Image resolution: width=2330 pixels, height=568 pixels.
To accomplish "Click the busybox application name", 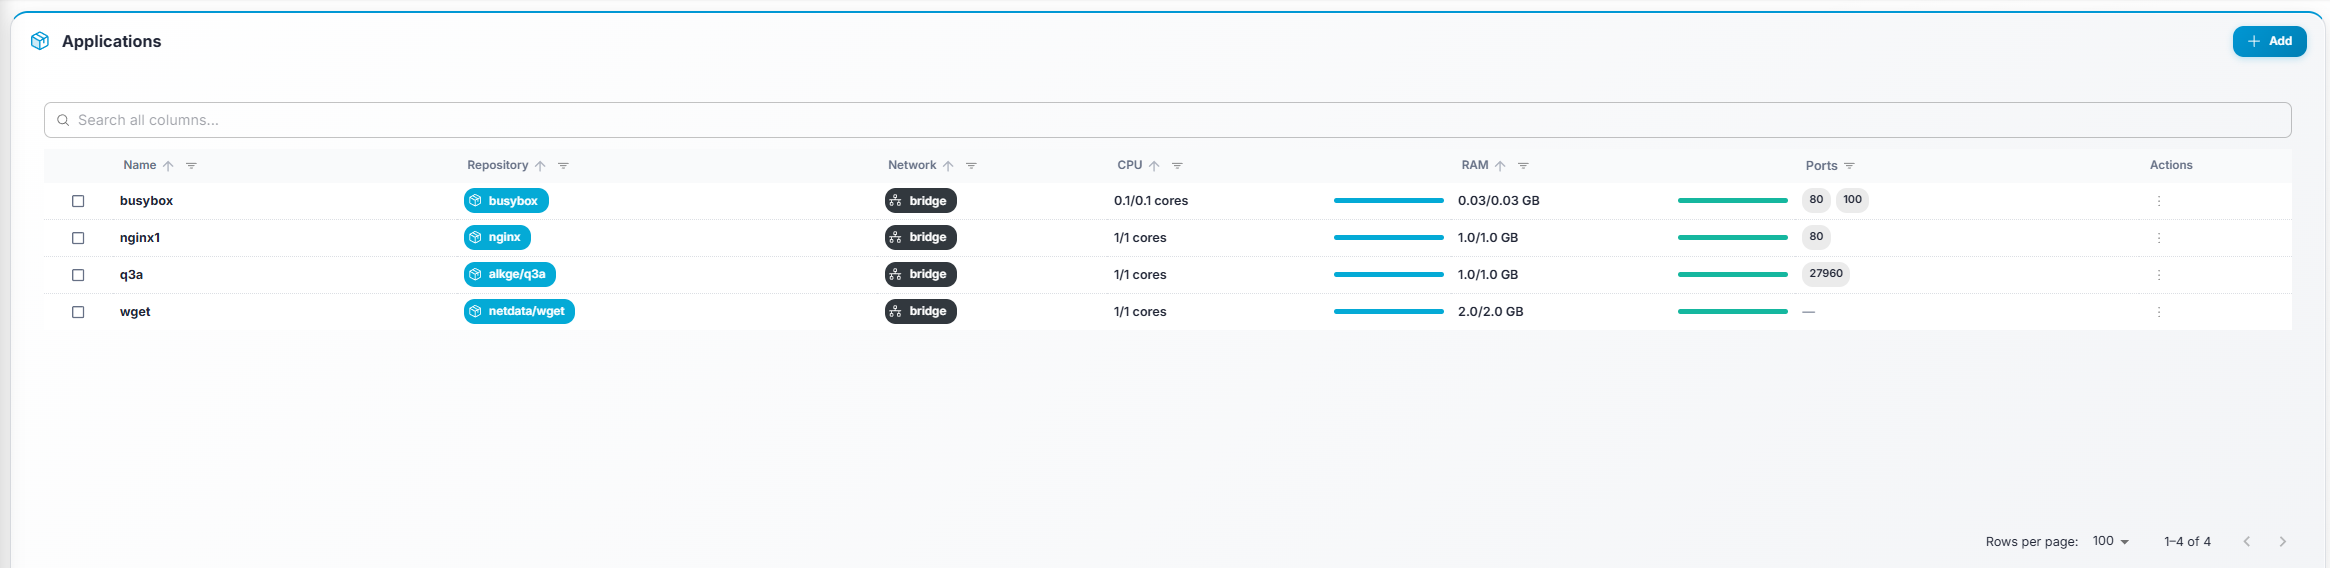I will point(146,201).
